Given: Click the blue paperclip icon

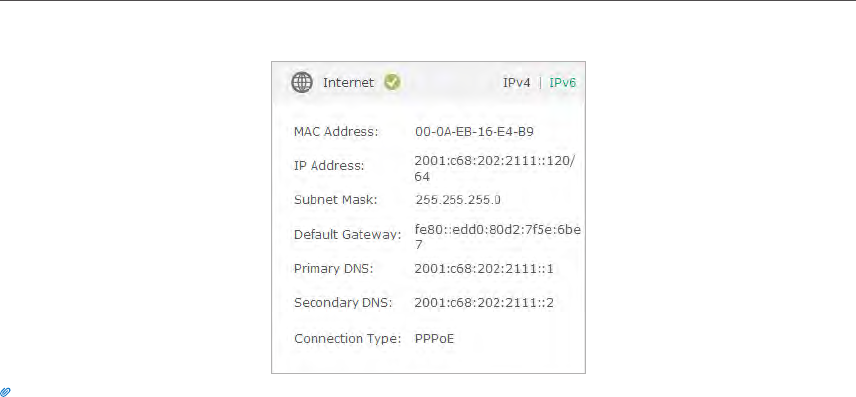Looking at the screenshot, I should (5, 392).
